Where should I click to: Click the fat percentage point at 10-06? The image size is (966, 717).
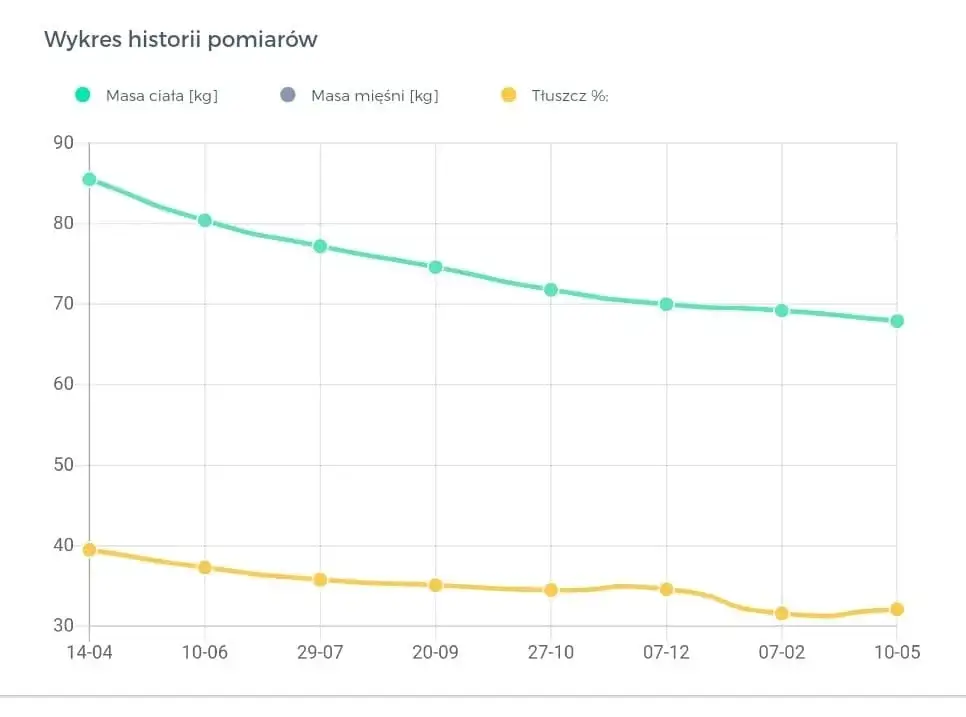click(x=205, y=567)
